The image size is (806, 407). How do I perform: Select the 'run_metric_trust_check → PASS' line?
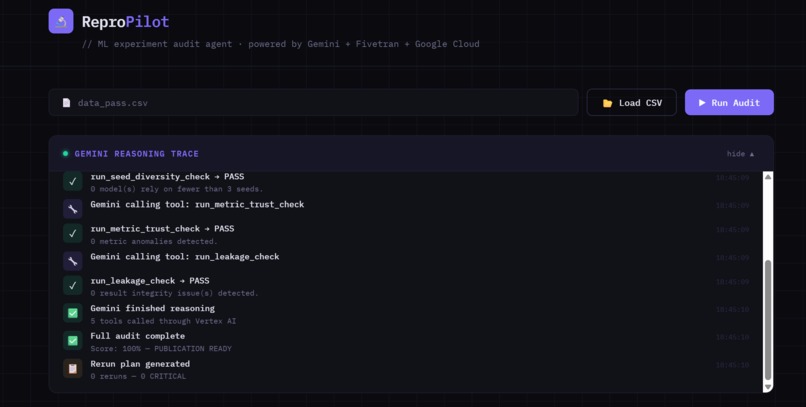pos(162,229)
